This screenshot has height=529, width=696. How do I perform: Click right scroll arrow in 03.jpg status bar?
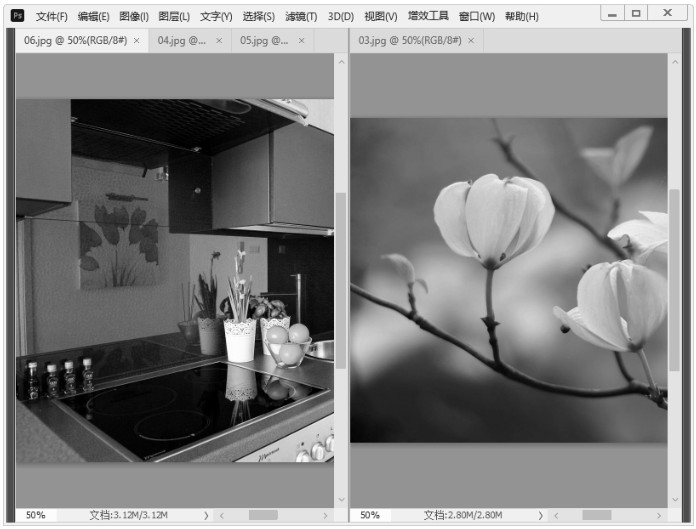(659, 516)
